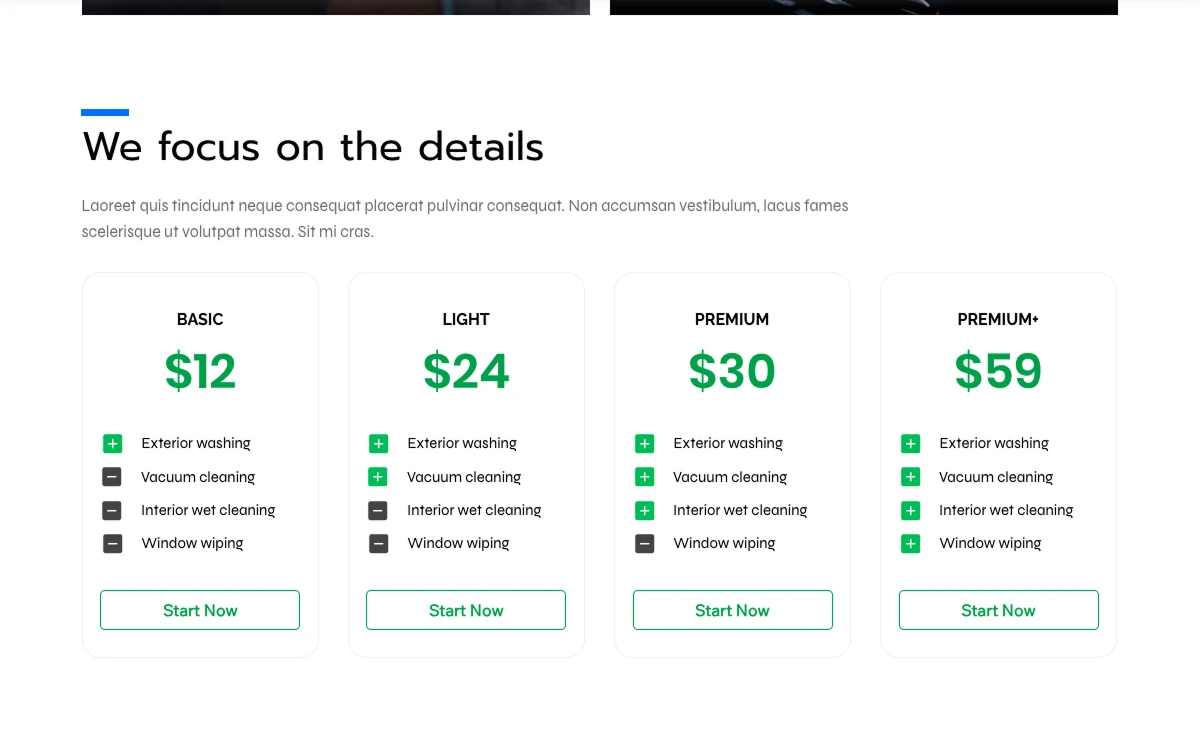Click the minus icon beside Basic Vacuum cleaning
This screenshot has height=748, width=1200.
[x=112, y=477]
